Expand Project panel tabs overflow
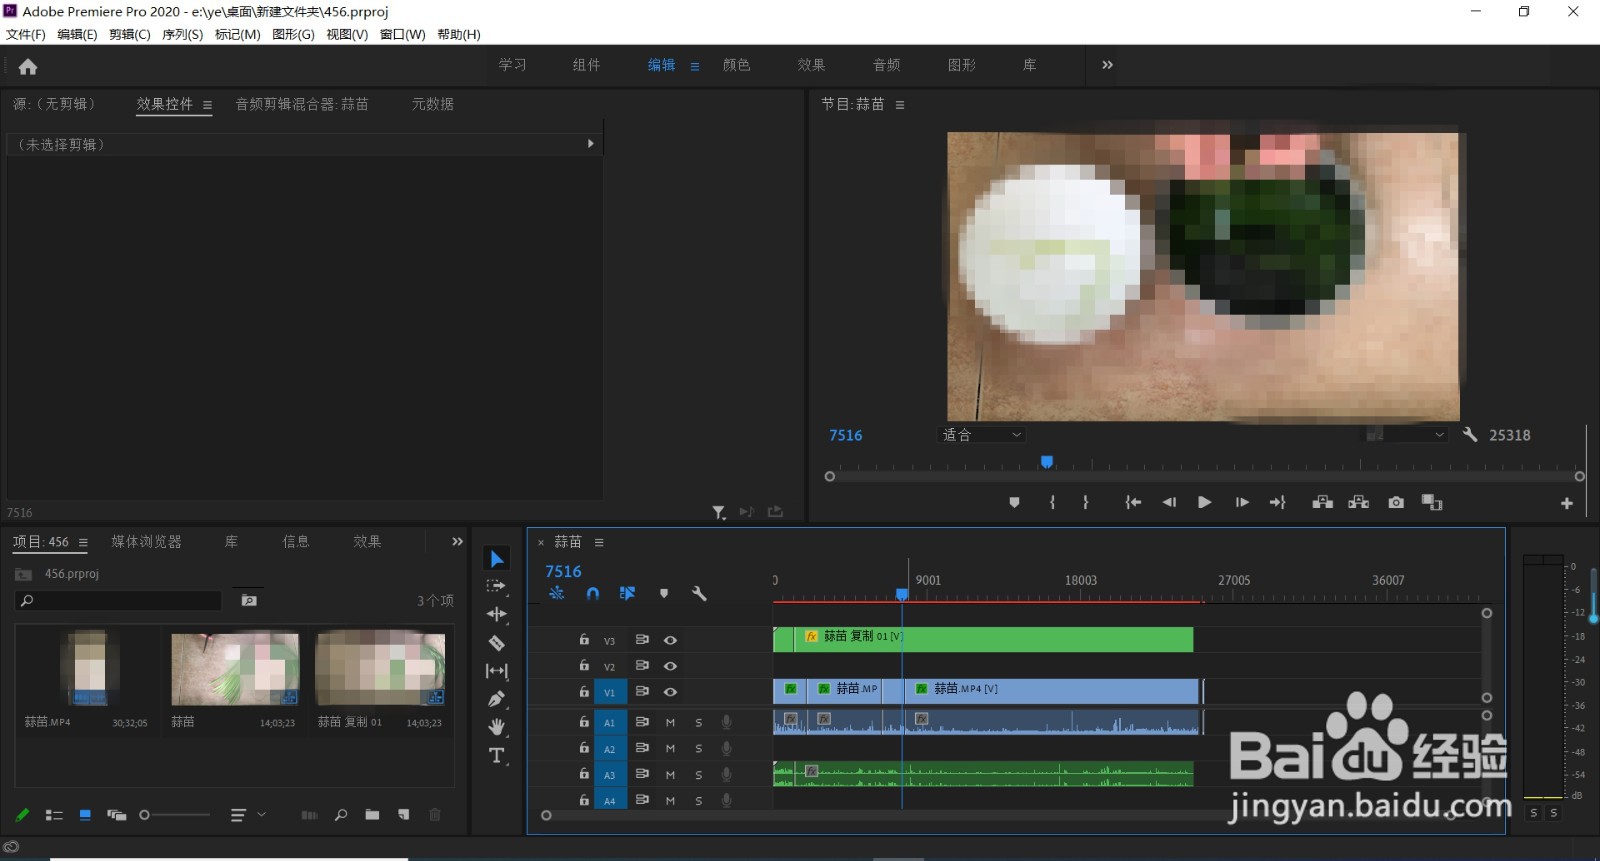Screen dimensions: 1600x861 click(x=457, y=541)
